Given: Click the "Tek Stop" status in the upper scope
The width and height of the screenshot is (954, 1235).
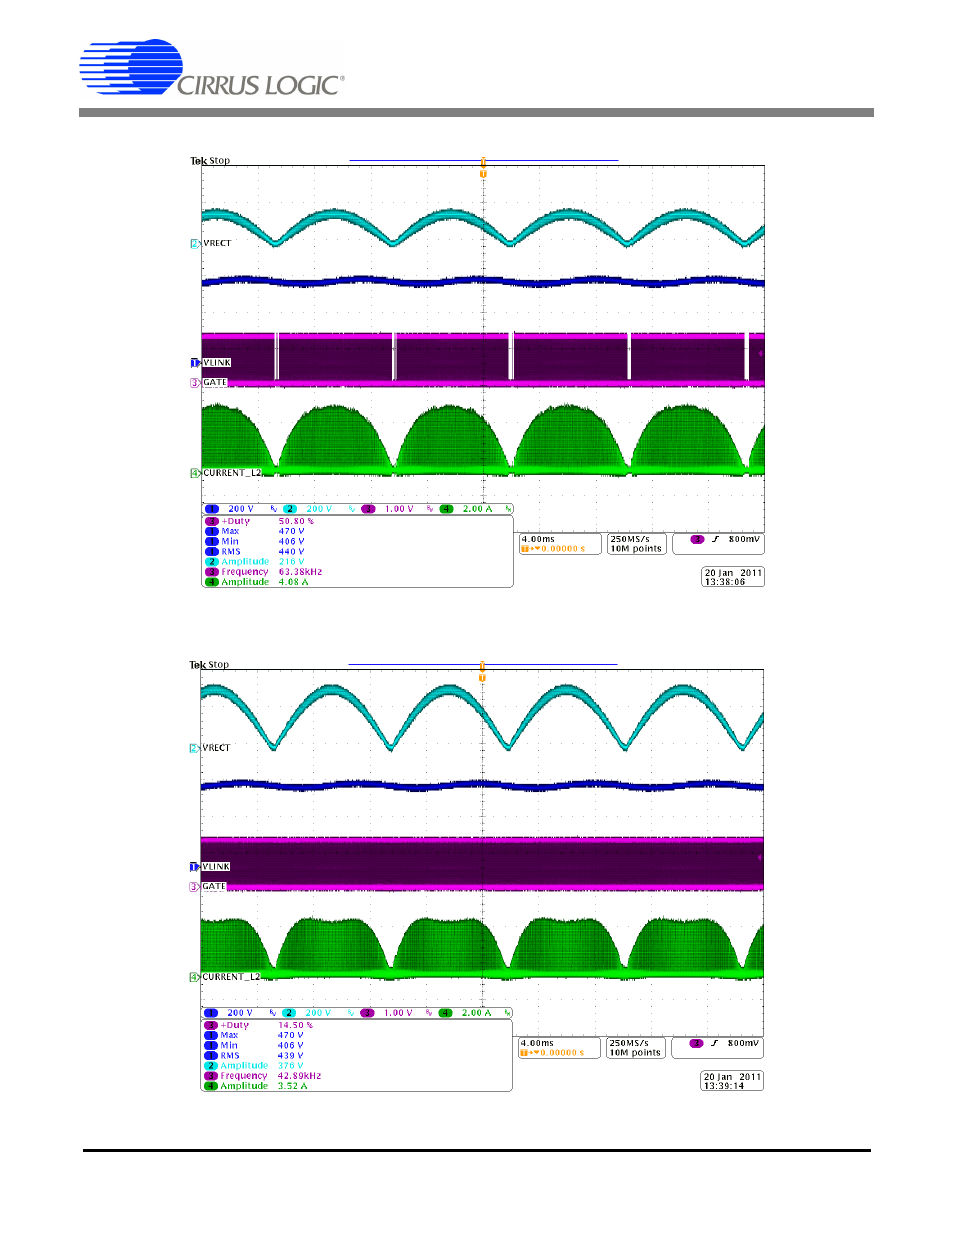Looking at the screenshot, I should point(210,160).
